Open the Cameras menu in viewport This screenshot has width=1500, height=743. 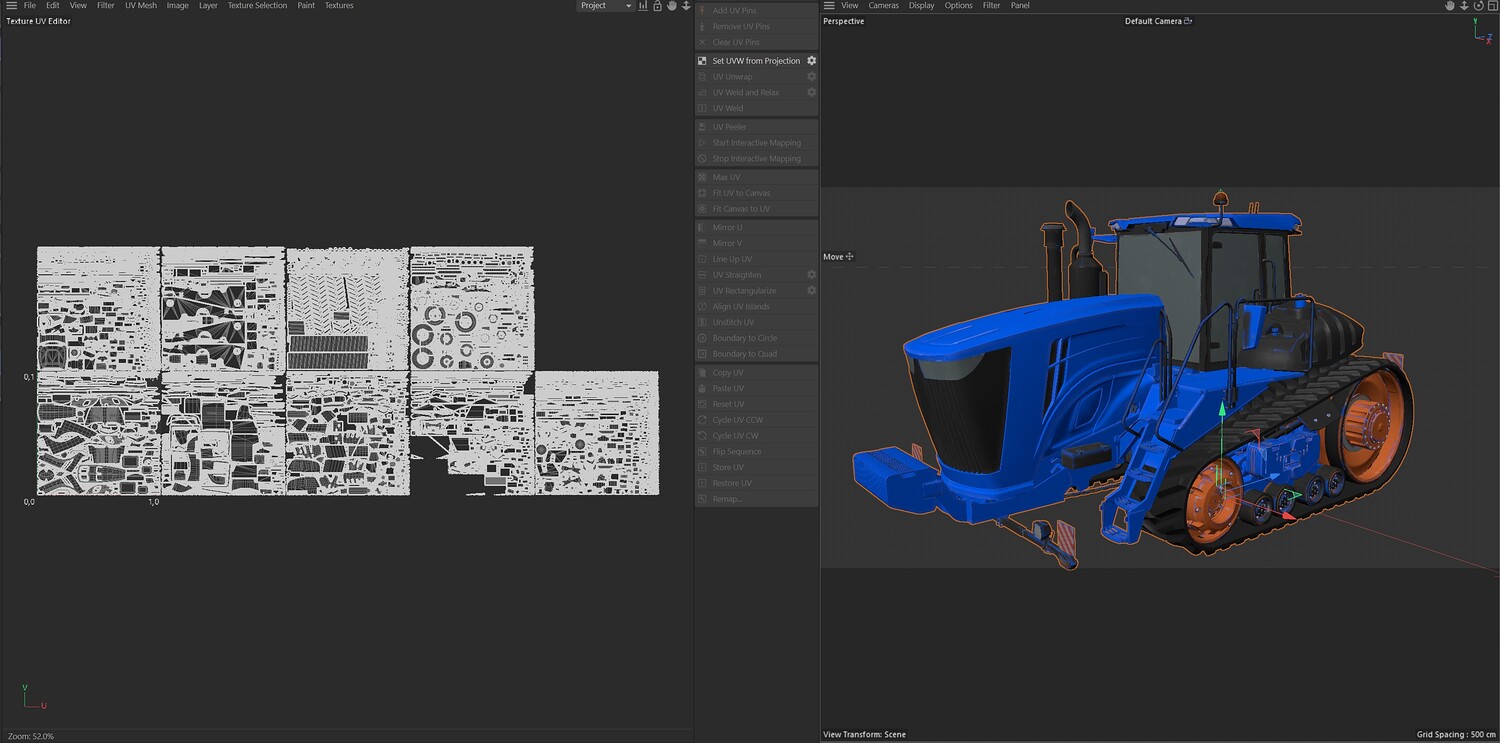[x=883, y=6]
